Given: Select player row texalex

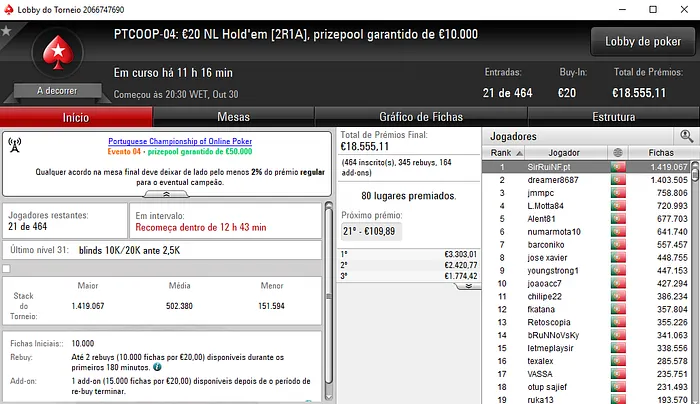Looking at the screenshot, I should click(587, 361).
